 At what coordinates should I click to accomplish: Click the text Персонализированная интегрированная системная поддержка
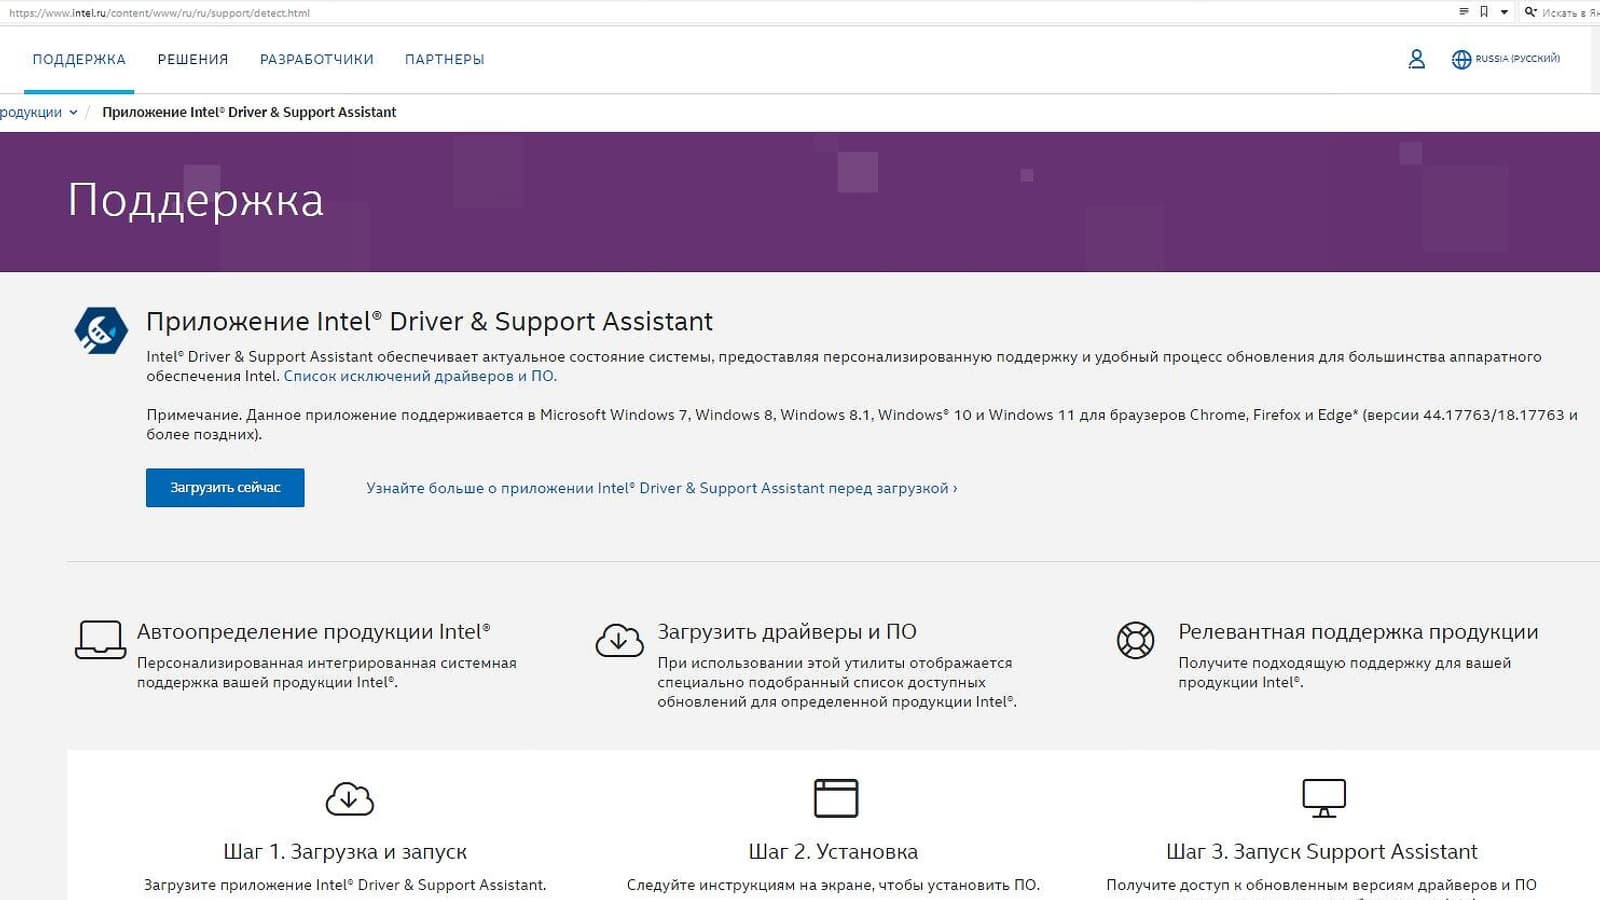pyautogui.click(x=327, y=673)
